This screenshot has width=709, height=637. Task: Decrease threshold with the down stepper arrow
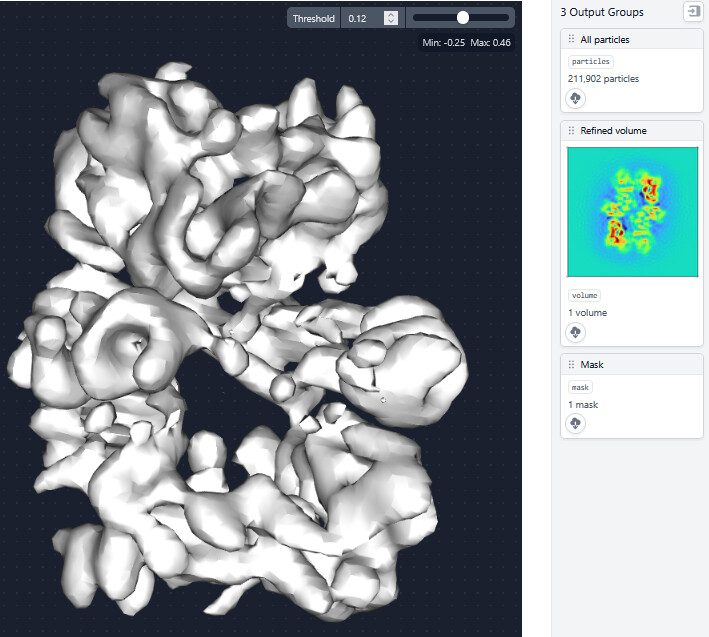[390, 22]
